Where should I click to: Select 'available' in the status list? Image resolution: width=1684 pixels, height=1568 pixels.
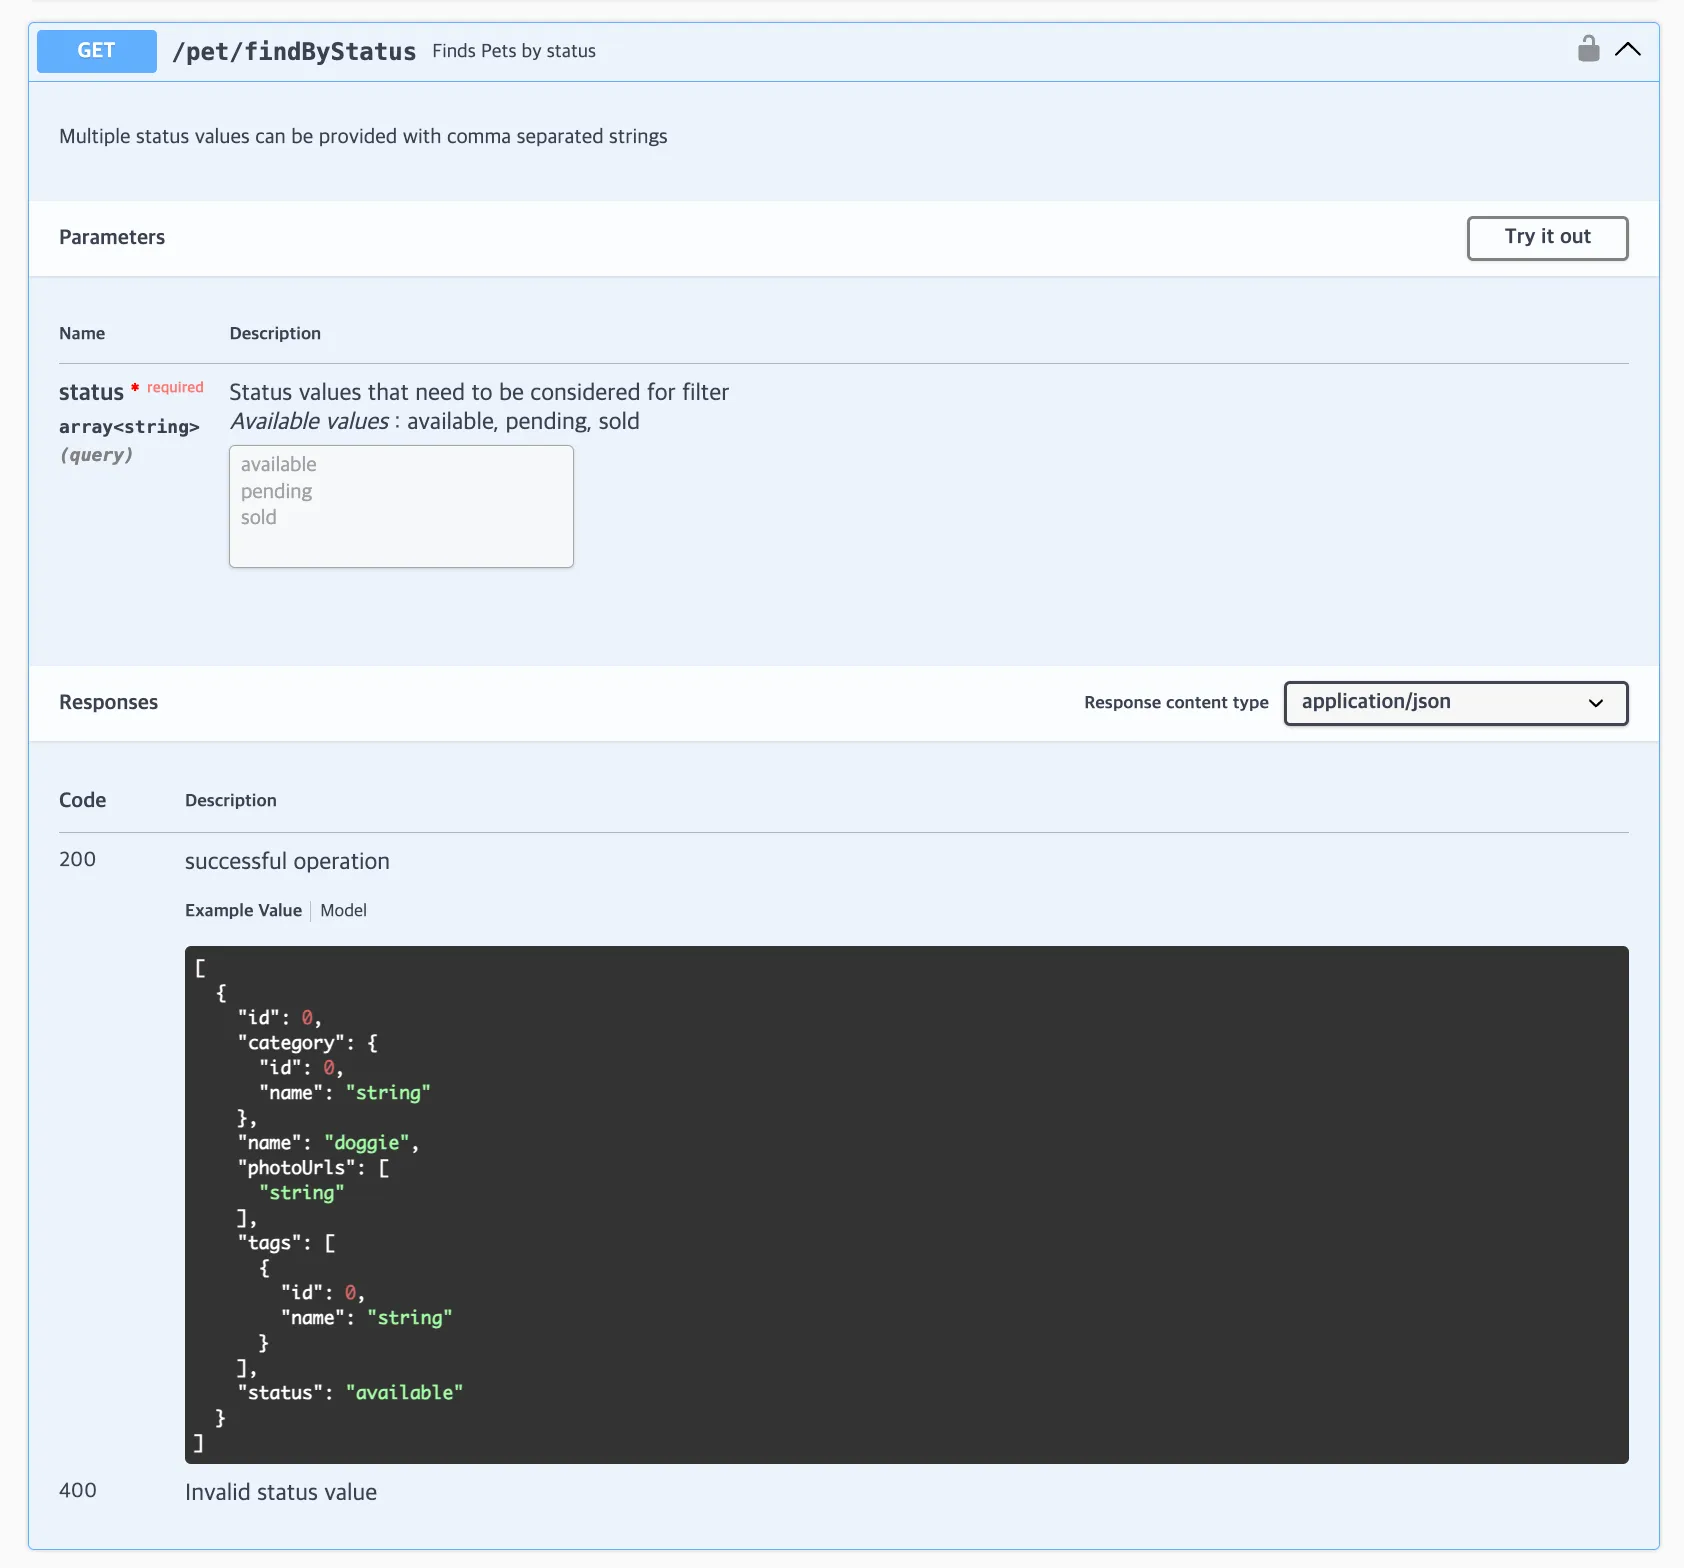click(x=279, y=464)
